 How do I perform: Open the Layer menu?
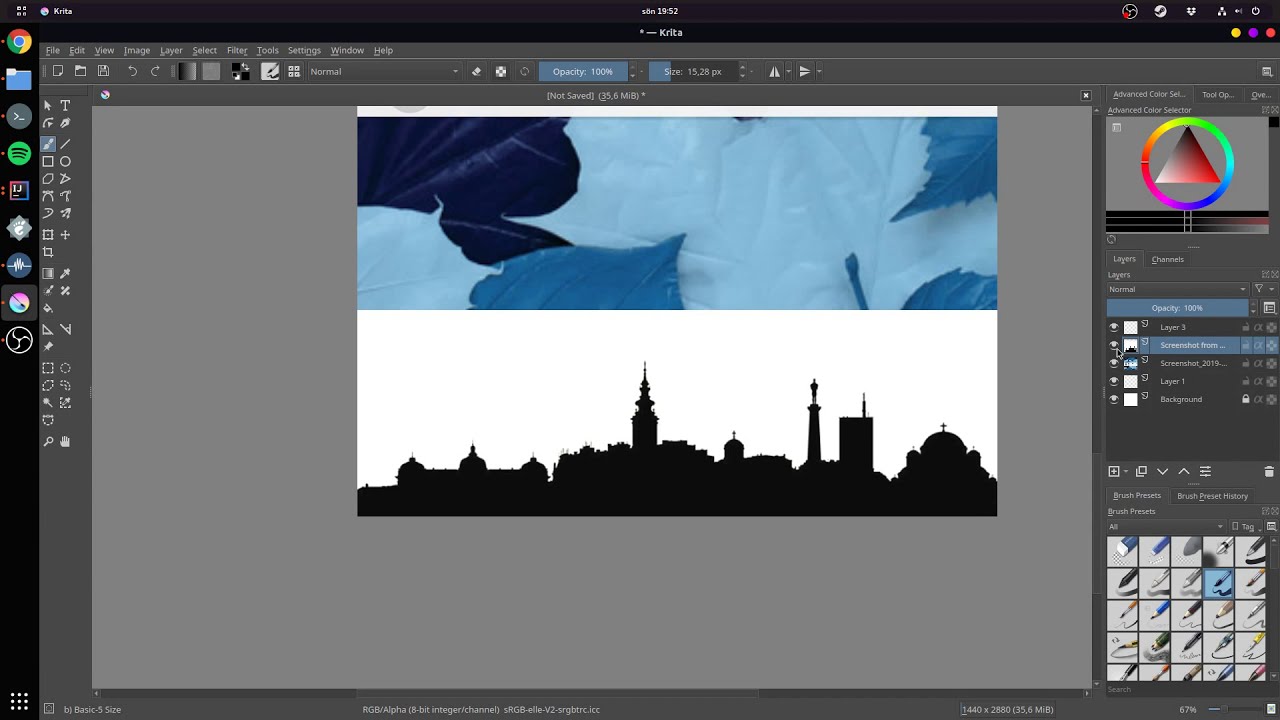171,50
